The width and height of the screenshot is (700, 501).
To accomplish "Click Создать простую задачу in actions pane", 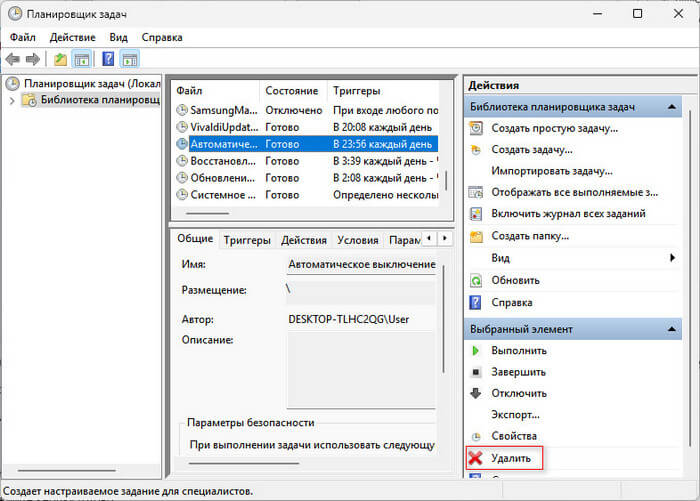I will [554, 128].
